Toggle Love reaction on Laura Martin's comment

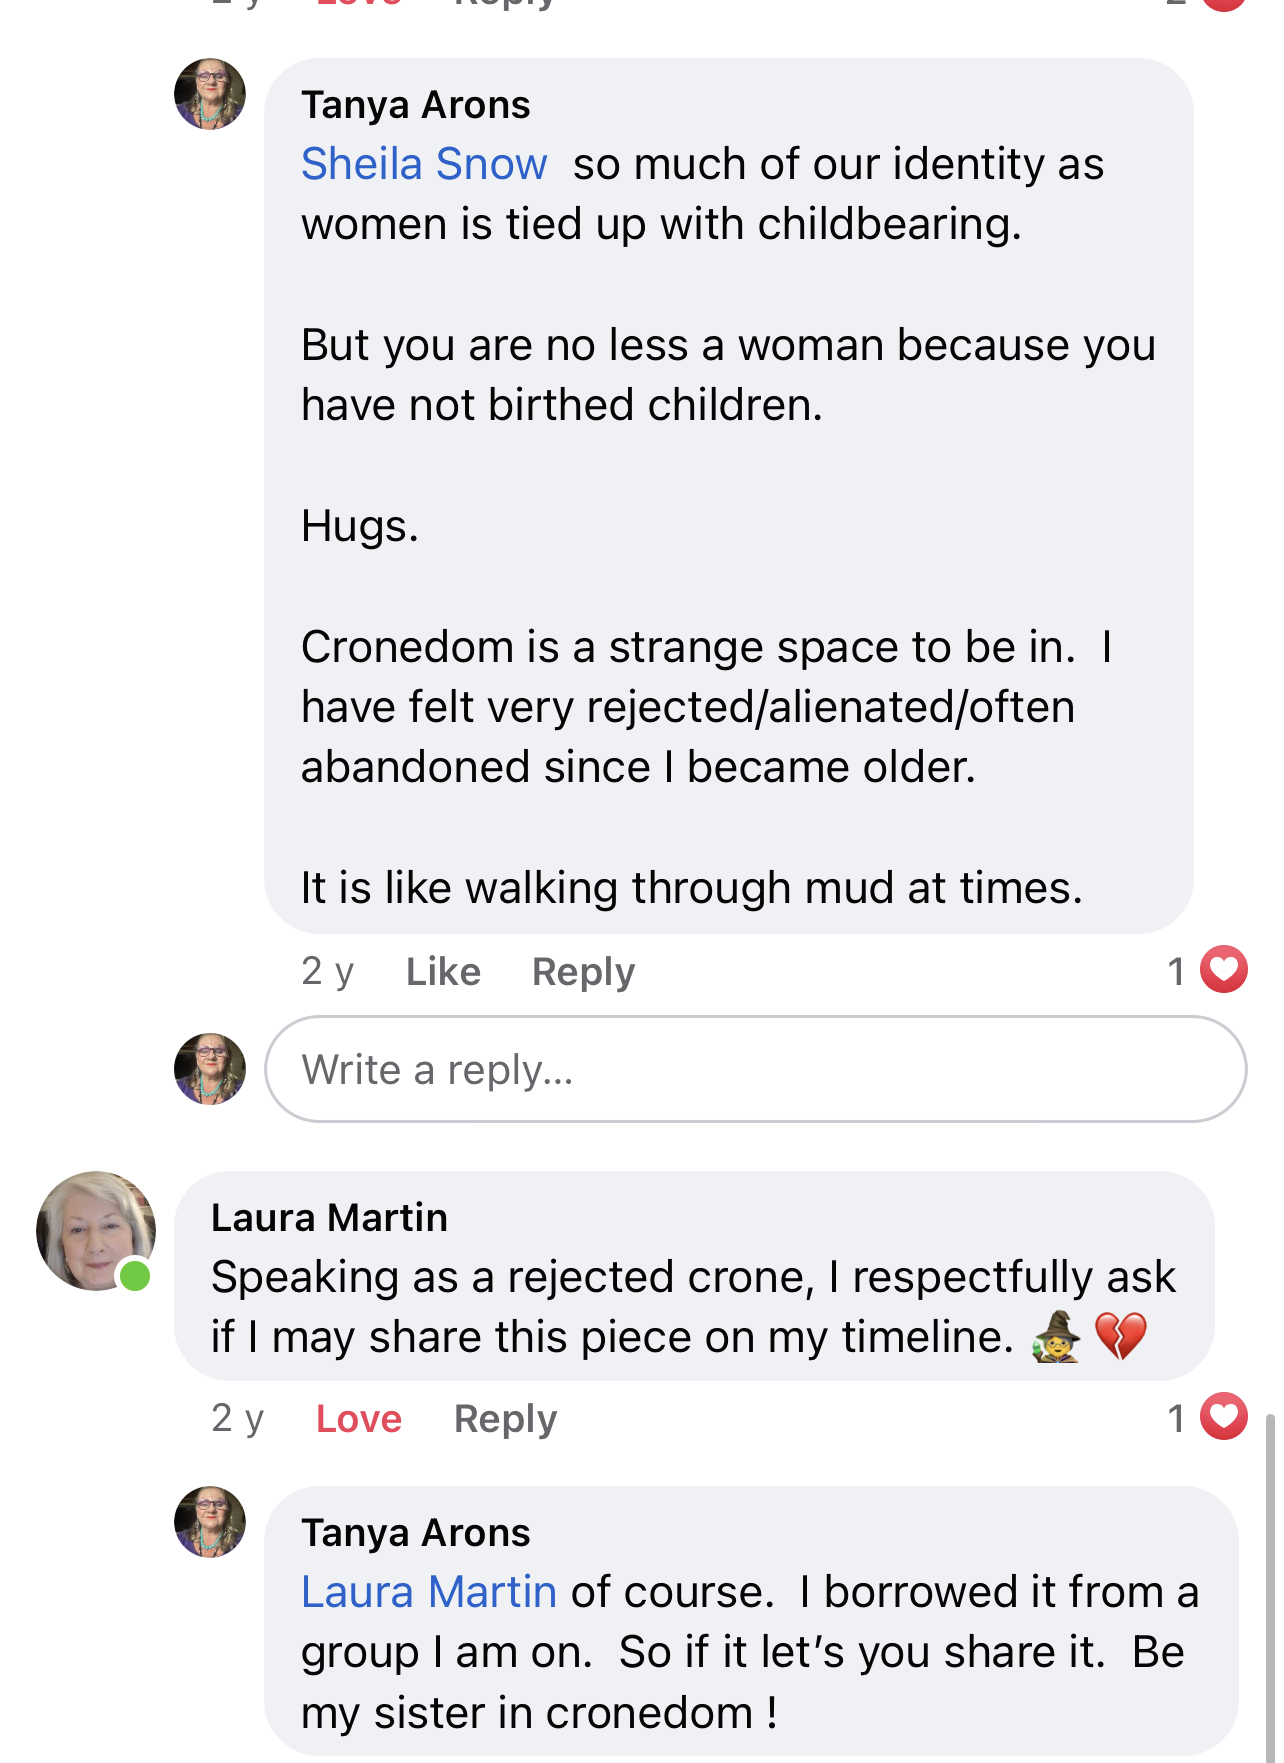point(359,1419)
